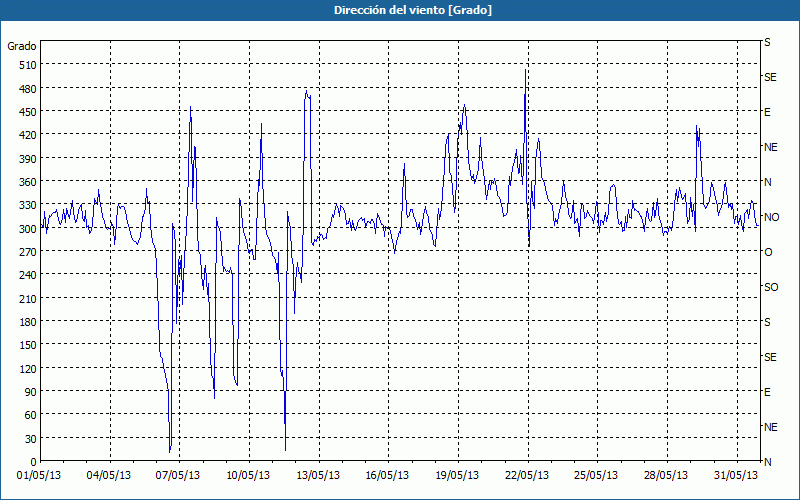Click the 480 value on the degree axis
Viewport: 800px width, 500px height.
click(27, 88)
